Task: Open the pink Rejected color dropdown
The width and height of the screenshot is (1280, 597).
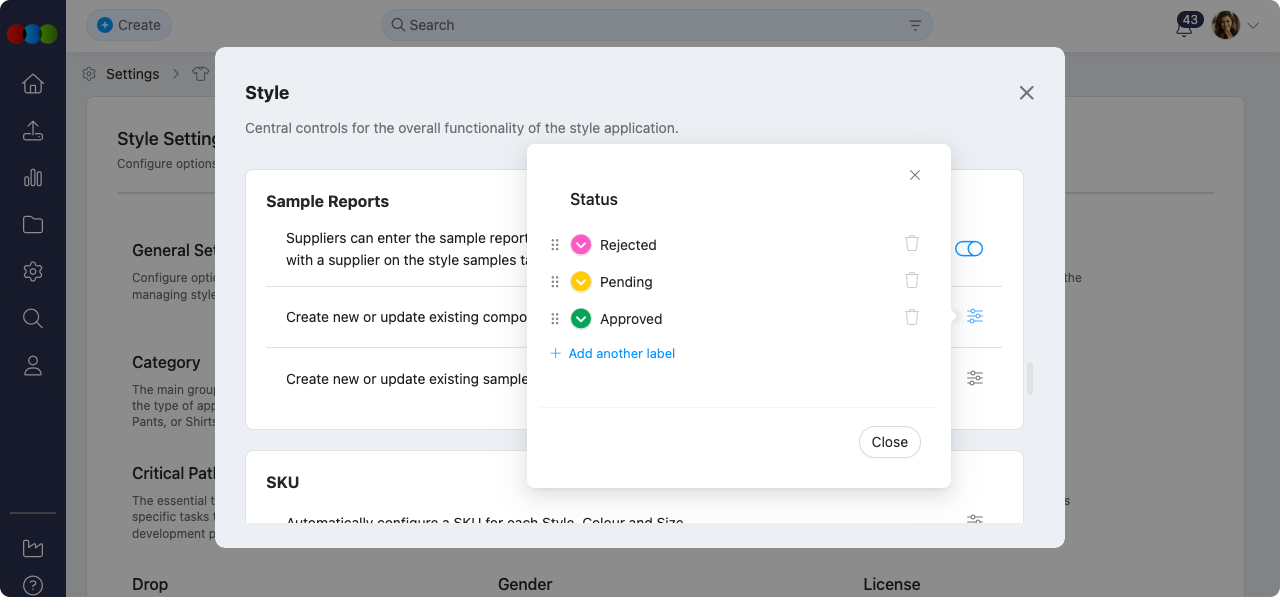Action: click(581, 245)
